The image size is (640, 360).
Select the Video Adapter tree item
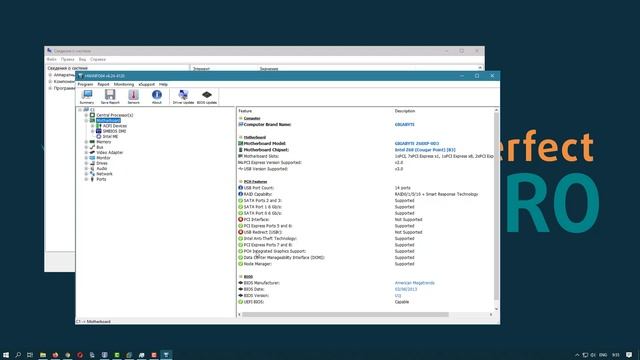(109, 152)
